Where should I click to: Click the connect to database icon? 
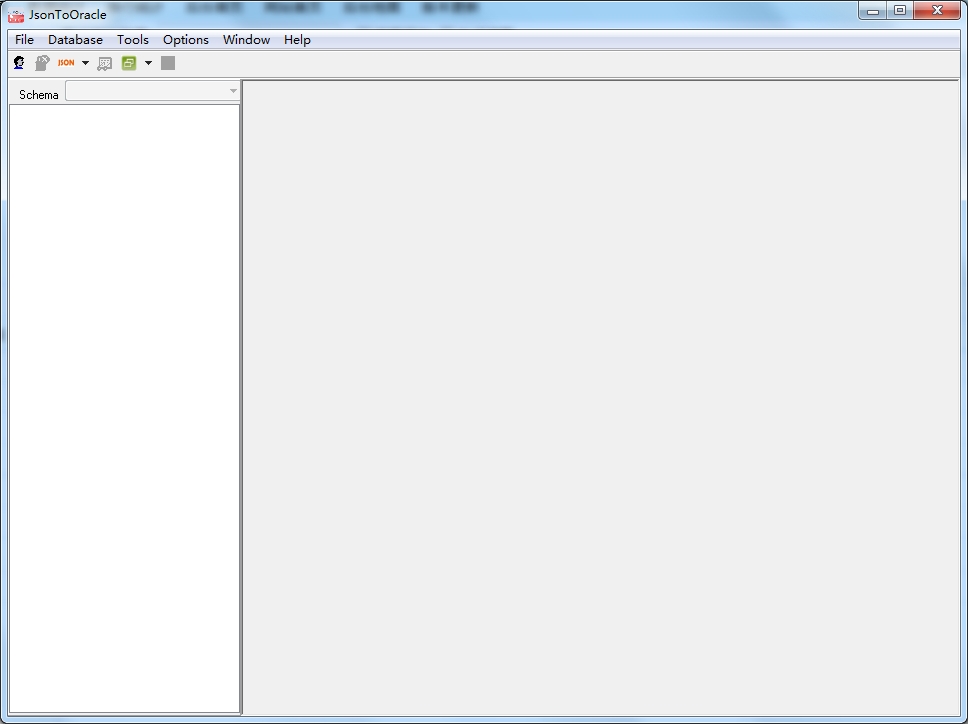click(x=19, y=63)
